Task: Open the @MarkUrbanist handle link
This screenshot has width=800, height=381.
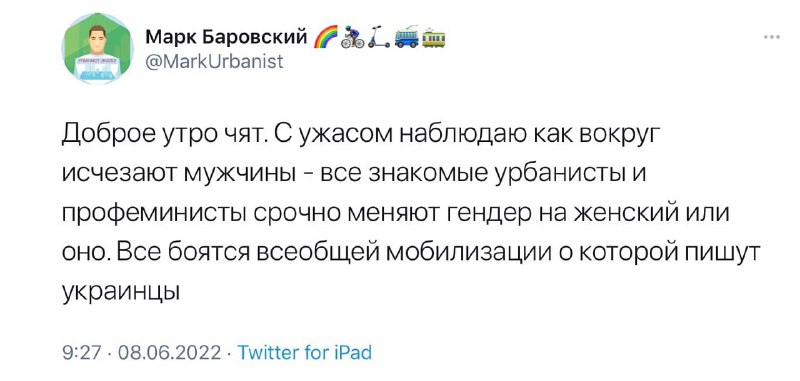Action: coord(214,61)
